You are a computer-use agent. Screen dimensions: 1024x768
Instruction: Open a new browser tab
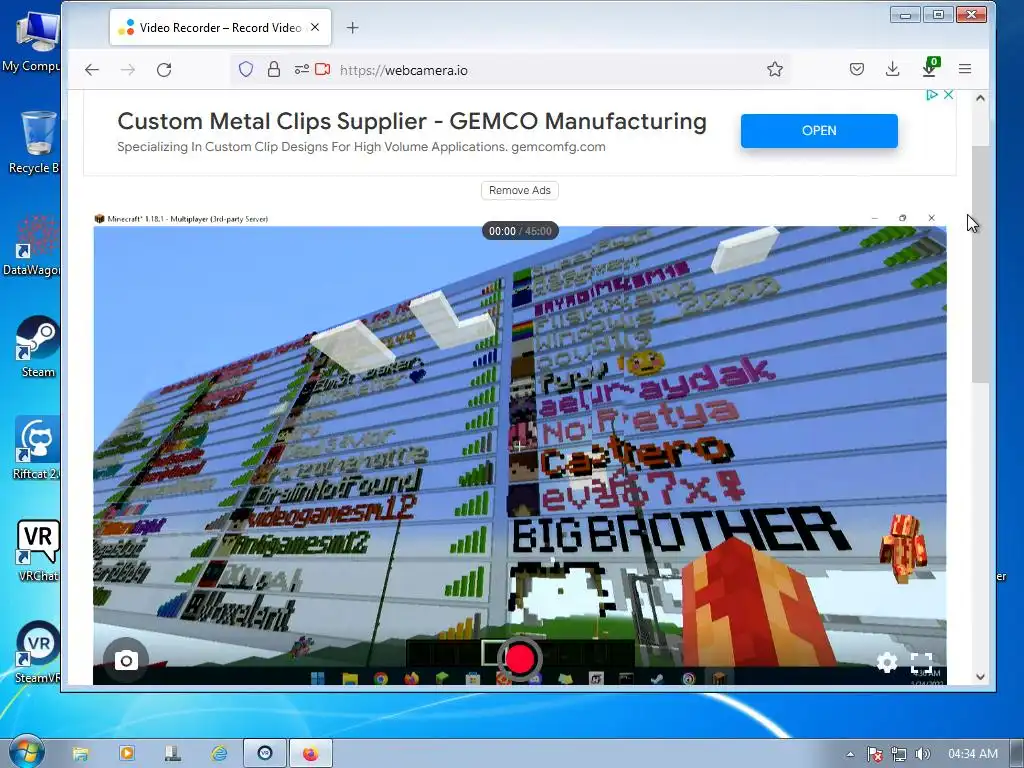(353, 27)
